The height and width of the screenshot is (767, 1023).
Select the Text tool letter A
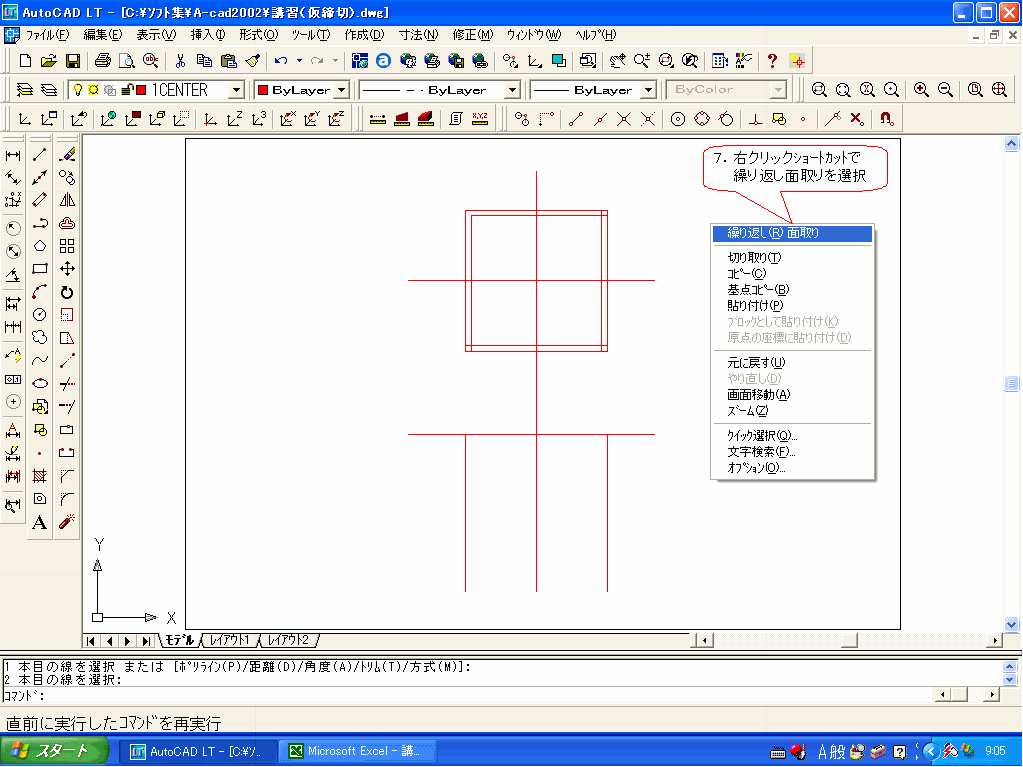40,522
